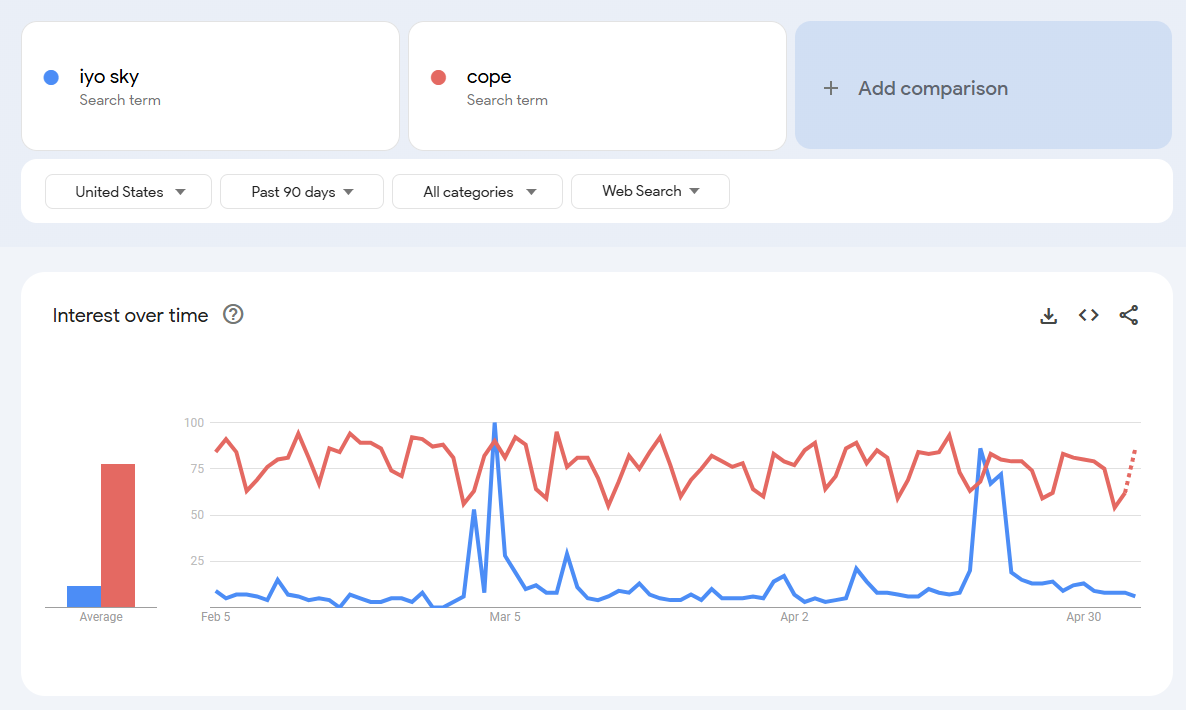Screen dimensions: 1186x710
Task: Open the embed code icon
Action: click(x=1088, y=316)
